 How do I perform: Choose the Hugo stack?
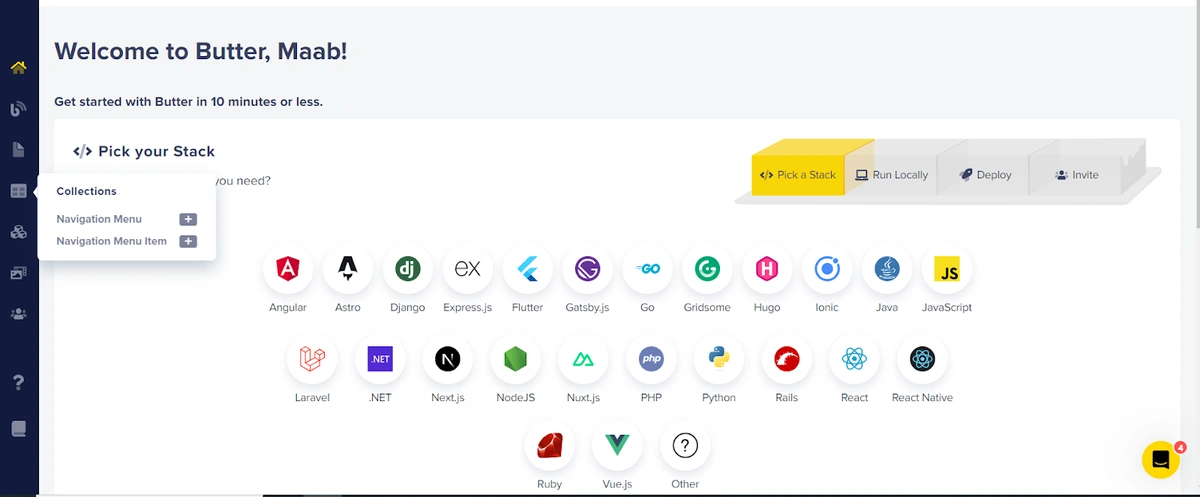767,269
